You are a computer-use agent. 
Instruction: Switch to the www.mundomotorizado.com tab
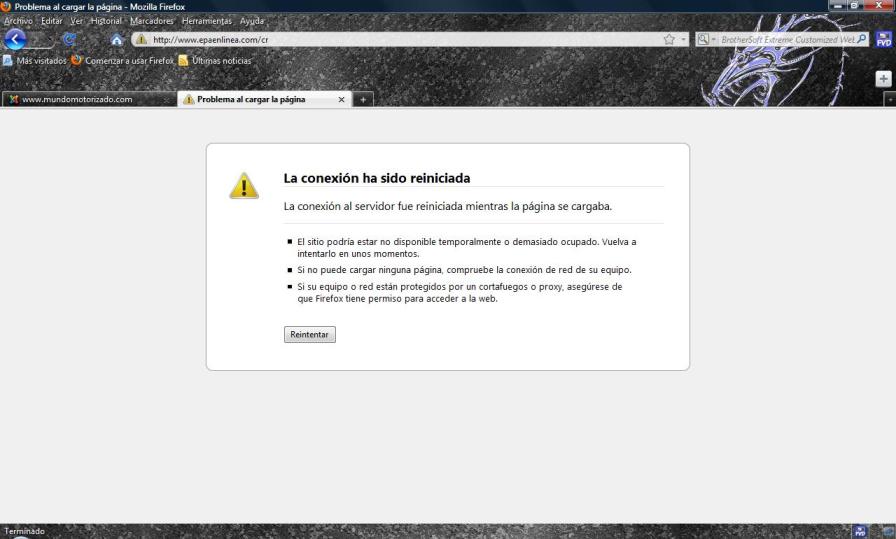[x=77, y=99]
